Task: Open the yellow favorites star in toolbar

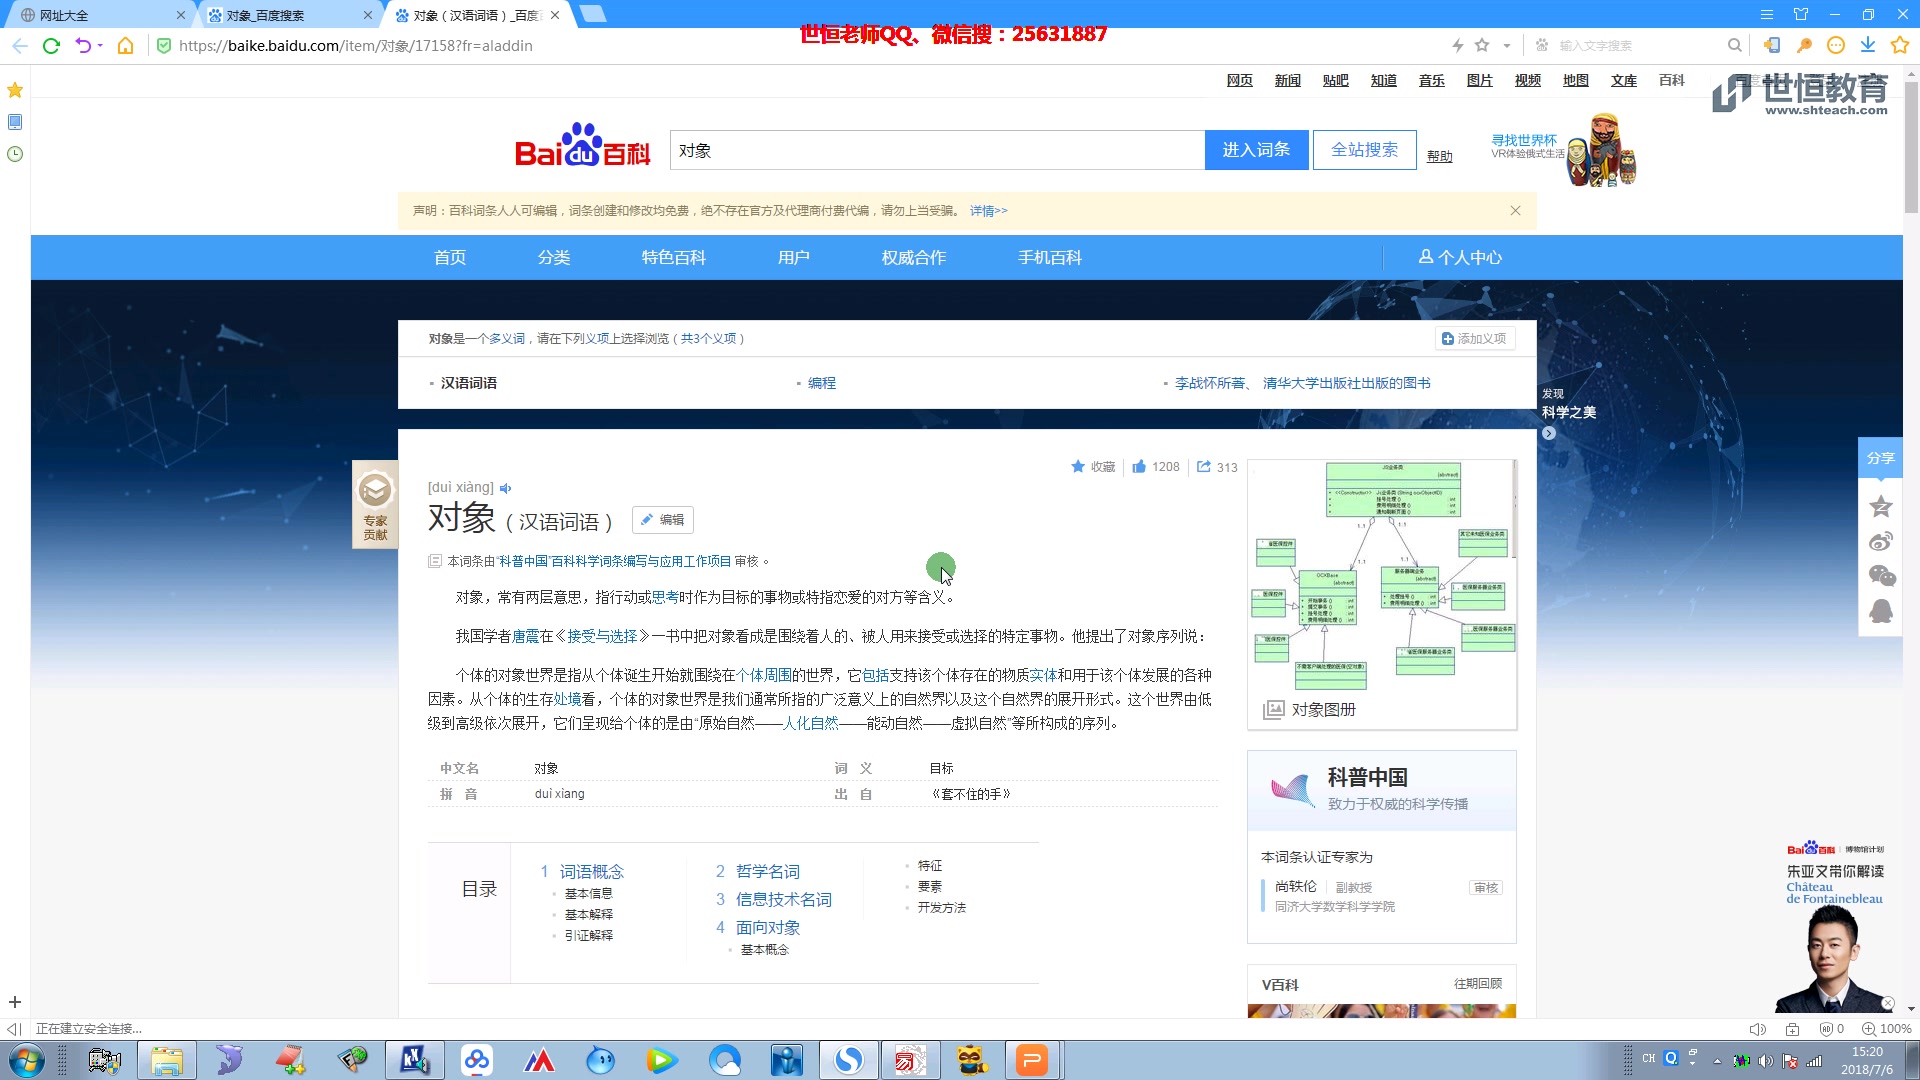Action: tap(1900, 45)
